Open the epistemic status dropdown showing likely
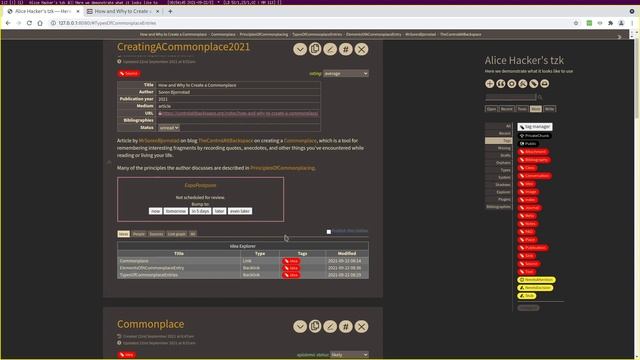The width and height of the screenshot is (640, 360). pos(349,355)
